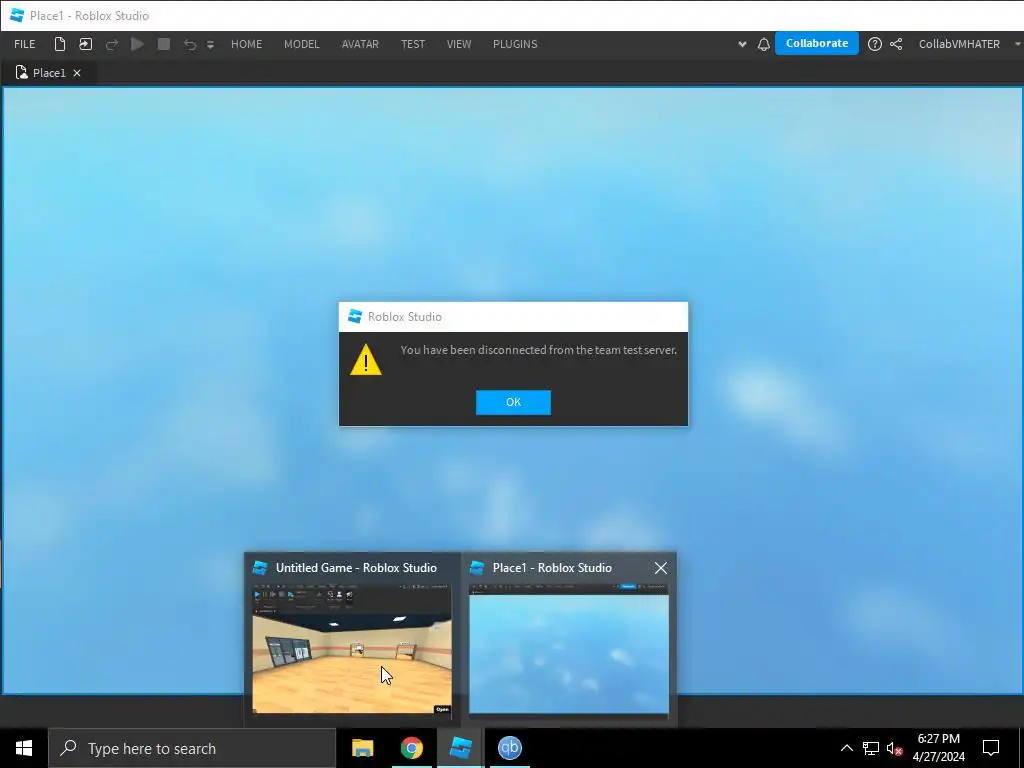1024x768 pixels.
Task: Select the Place1 document tab
Action: click(x=49, y=72)
